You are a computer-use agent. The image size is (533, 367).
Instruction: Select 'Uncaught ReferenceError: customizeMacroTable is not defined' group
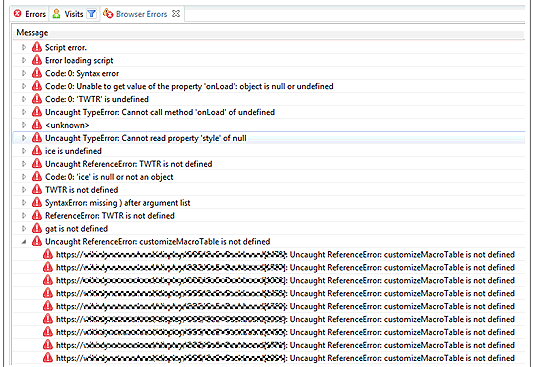point(157,242)
